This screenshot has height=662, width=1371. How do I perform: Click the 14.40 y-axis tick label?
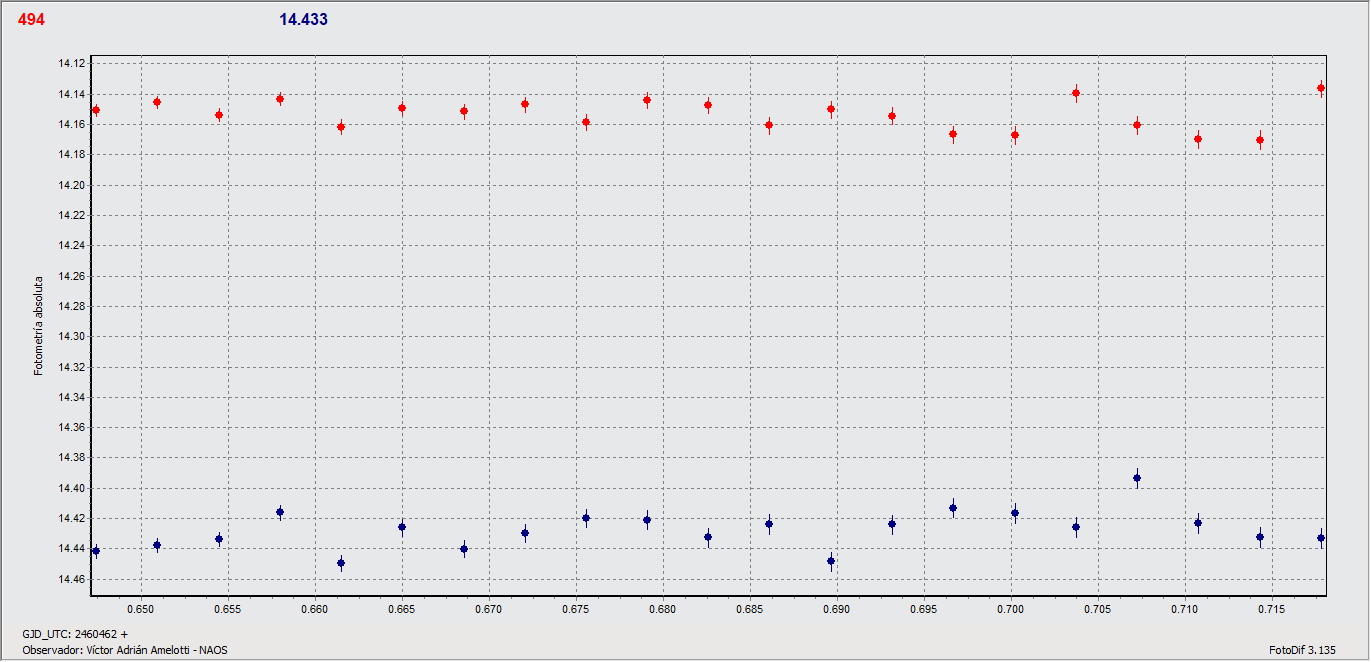(x=72, y=488)
